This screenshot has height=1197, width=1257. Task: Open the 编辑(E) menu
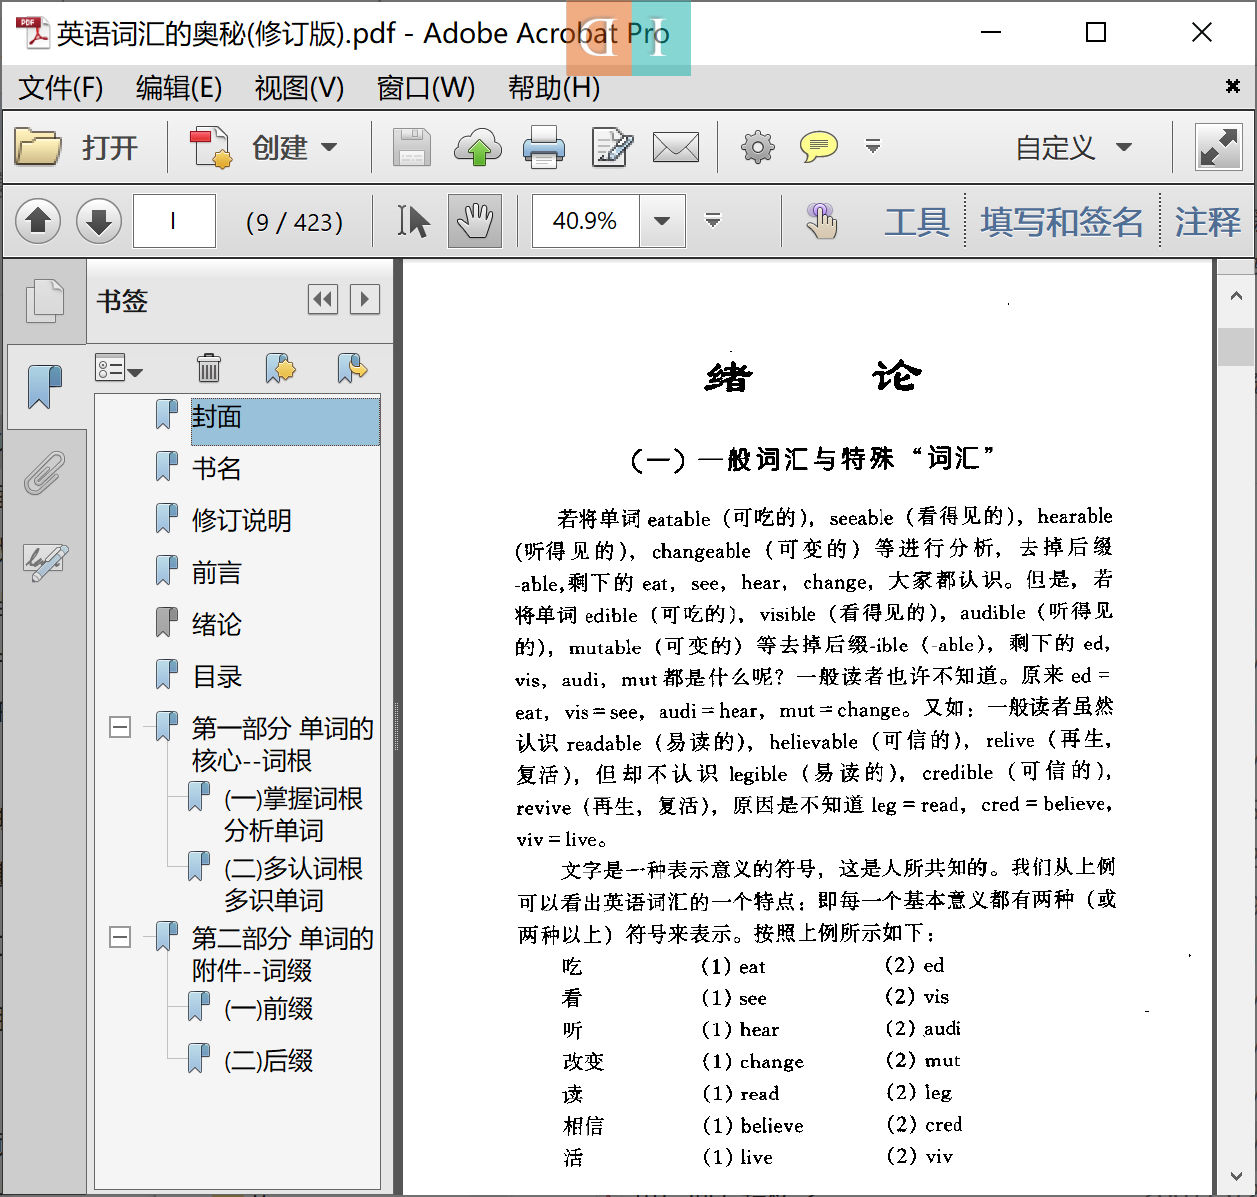pos(179,88)
